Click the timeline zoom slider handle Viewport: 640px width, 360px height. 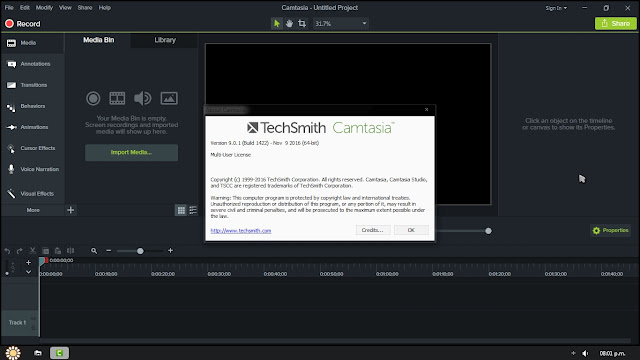click(140, 251)
